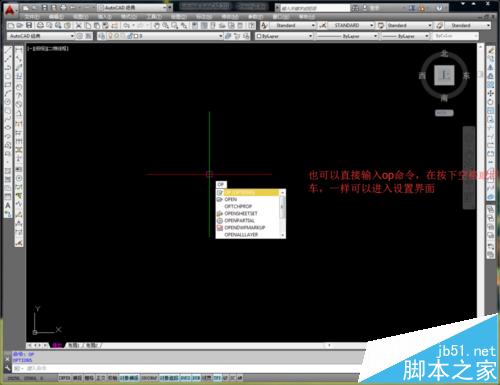Select the Move tool in Modify toolbar
The width and height of the screenshot is (500, 385).
tap(490, 93)
